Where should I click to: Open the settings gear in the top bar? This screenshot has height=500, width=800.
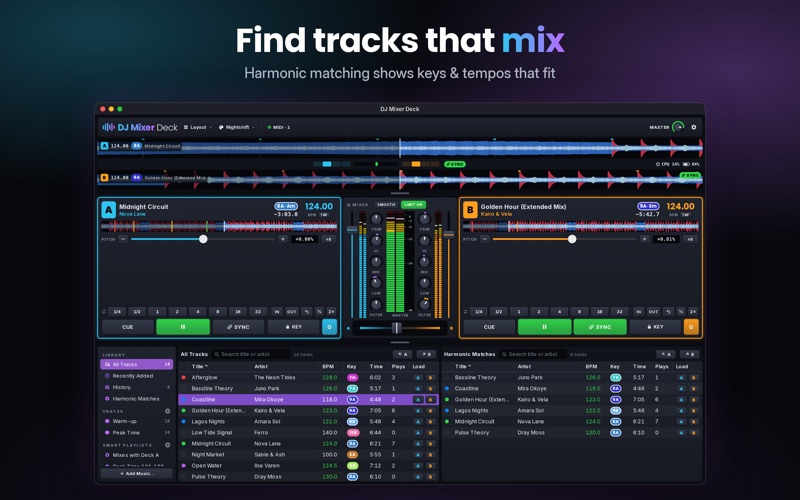(693, 127)
